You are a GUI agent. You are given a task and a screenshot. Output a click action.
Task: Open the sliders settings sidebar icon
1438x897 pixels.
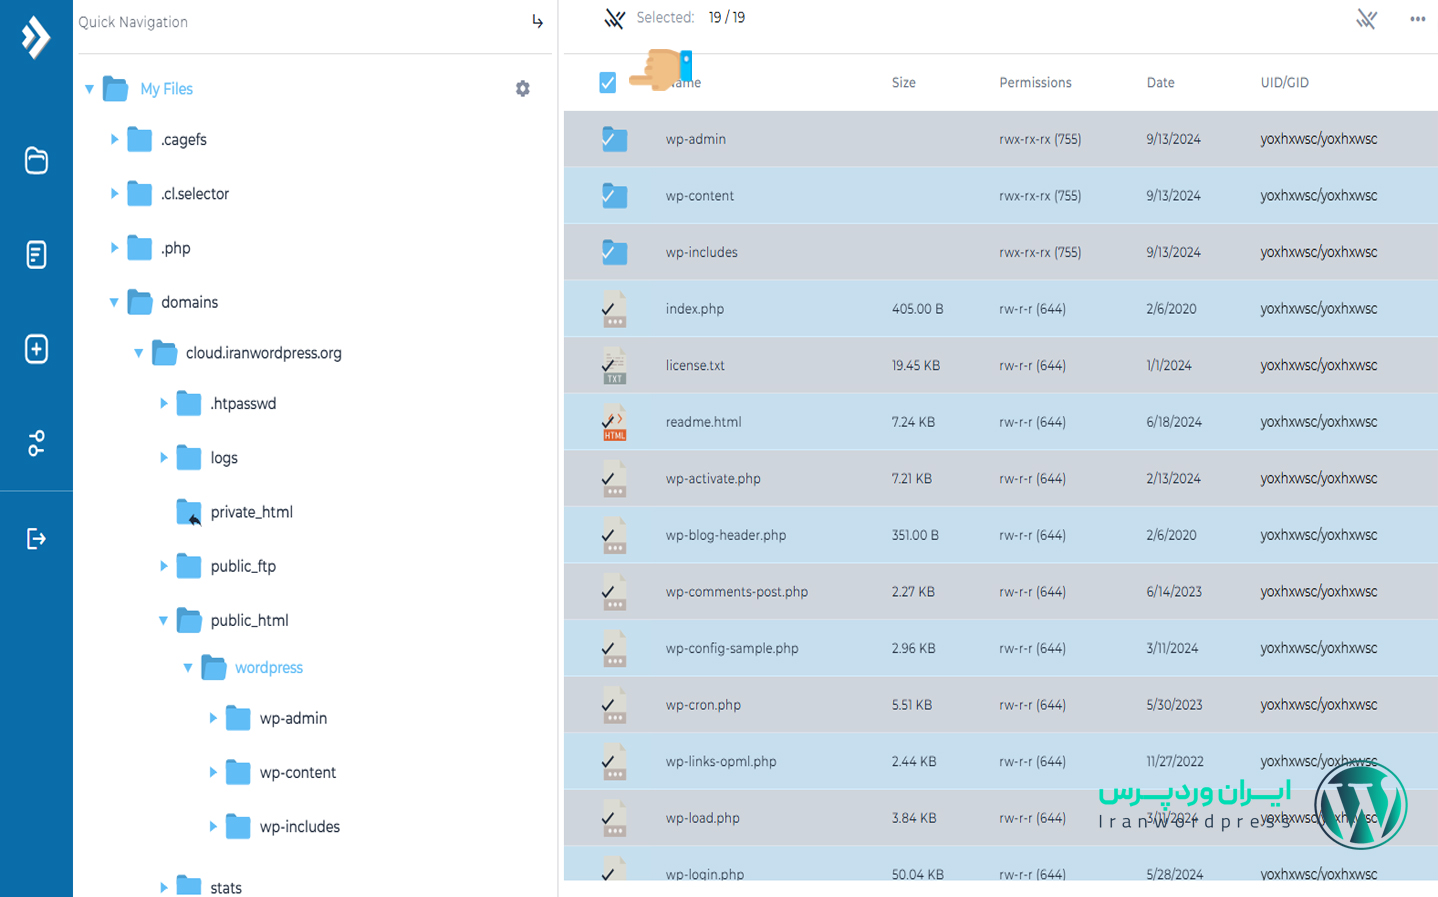36,443
